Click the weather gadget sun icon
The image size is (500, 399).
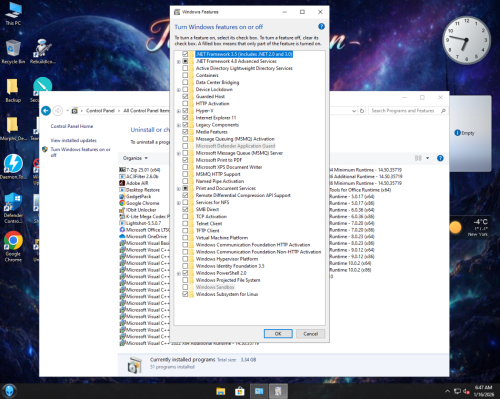pyautogui.click(x=455, y=227)
